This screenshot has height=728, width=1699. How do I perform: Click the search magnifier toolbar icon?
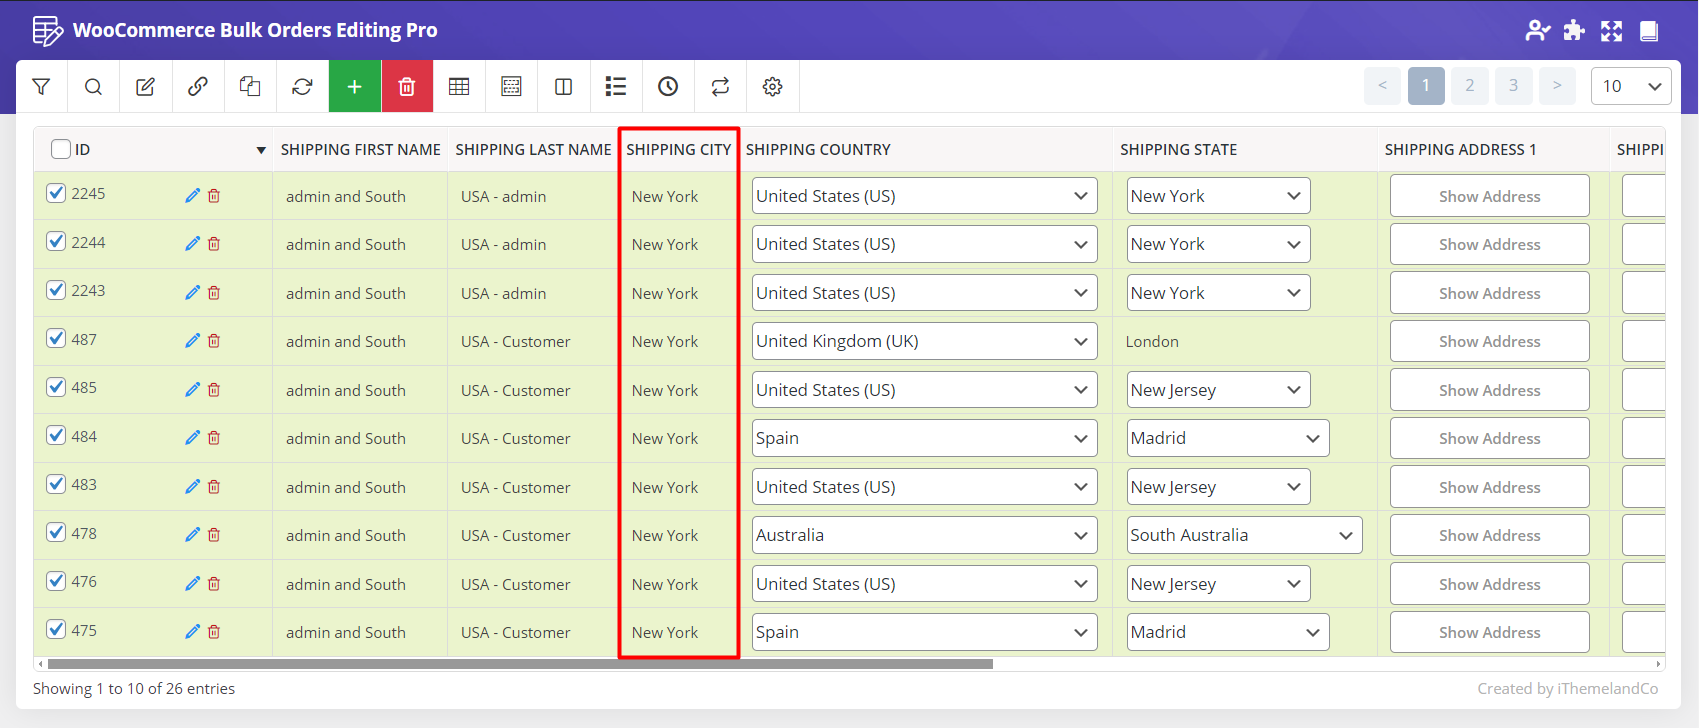point(93,87)
